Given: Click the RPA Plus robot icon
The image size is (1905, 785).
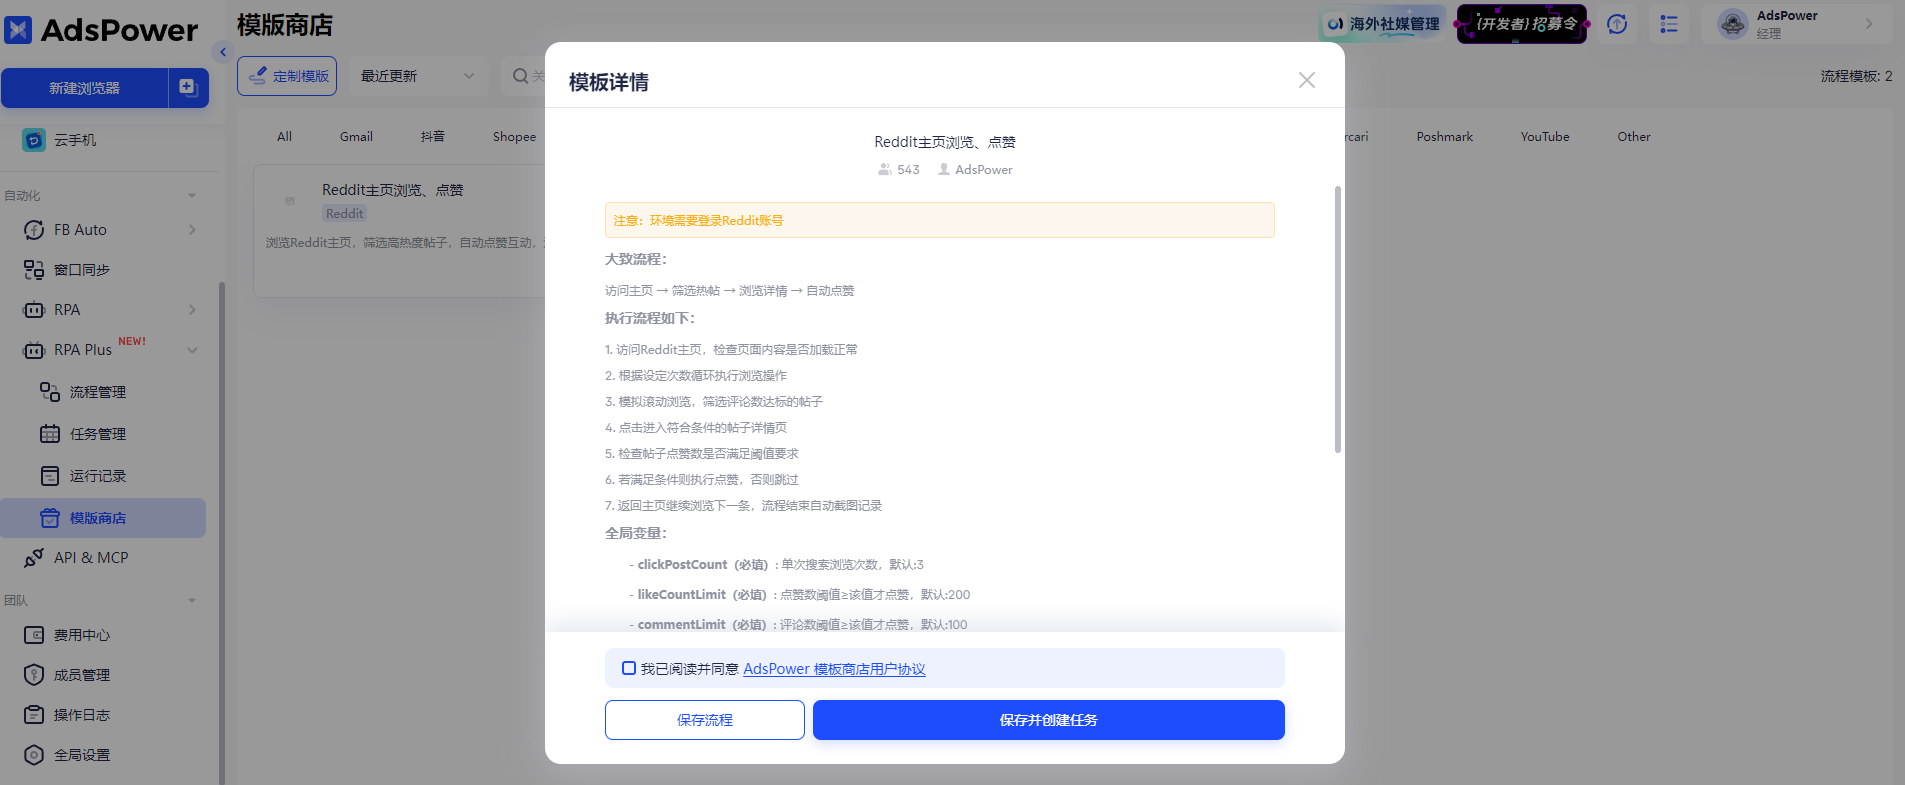Looking at the screenshot, I should (34, 350).
